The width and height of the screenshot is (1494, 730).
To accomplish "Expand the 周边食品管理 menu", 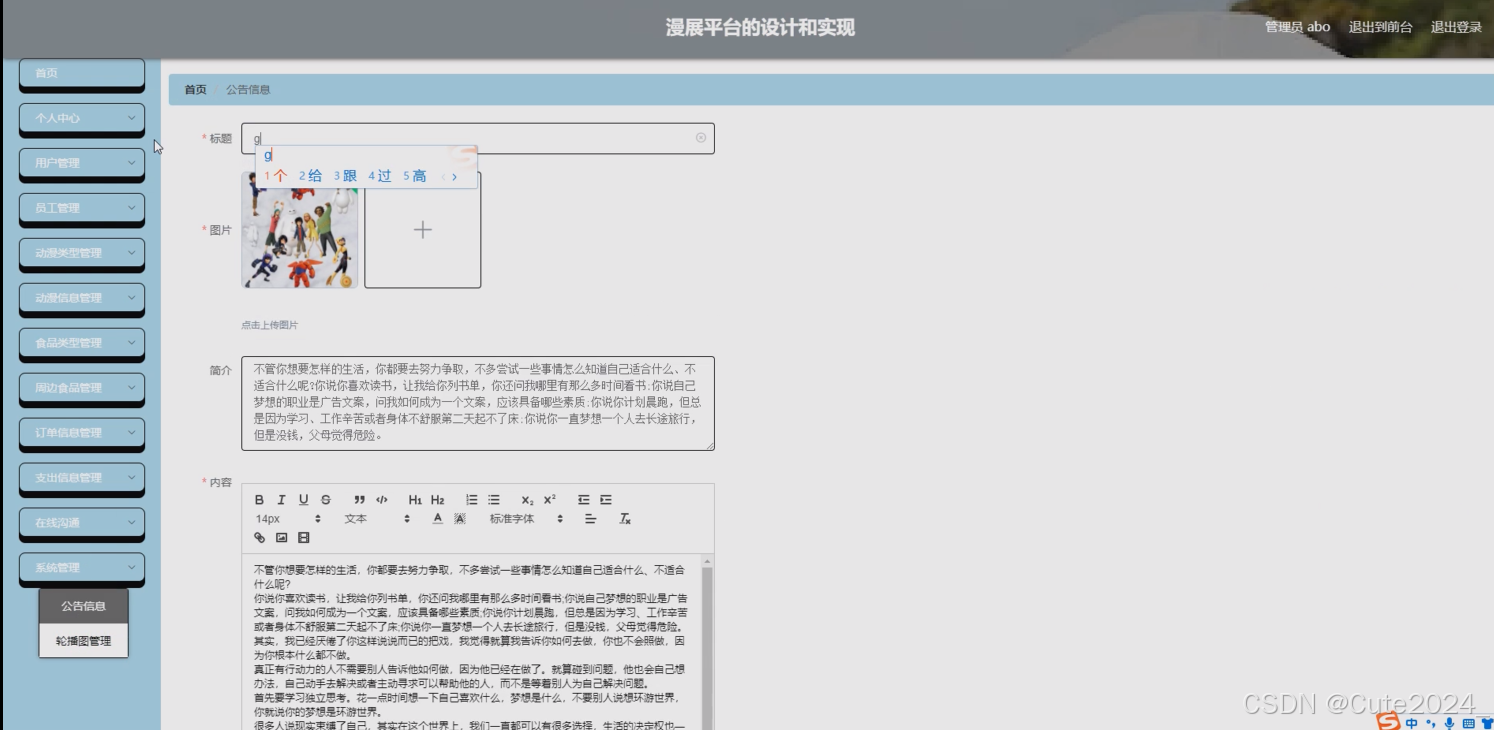I will (x=82, y=388).
